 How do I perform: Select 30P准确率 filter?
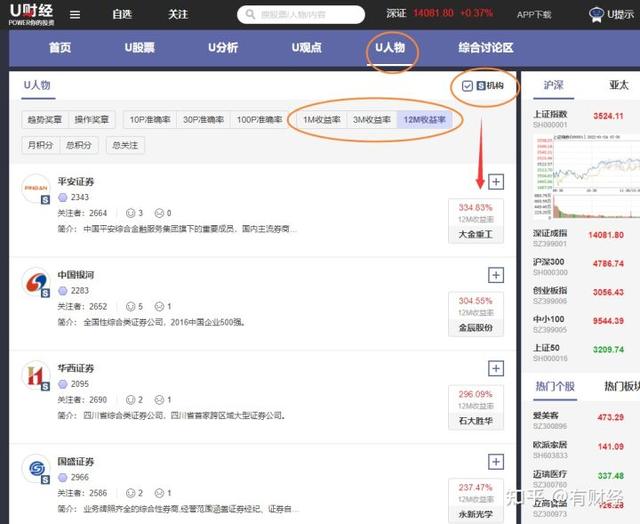point(203,120)
